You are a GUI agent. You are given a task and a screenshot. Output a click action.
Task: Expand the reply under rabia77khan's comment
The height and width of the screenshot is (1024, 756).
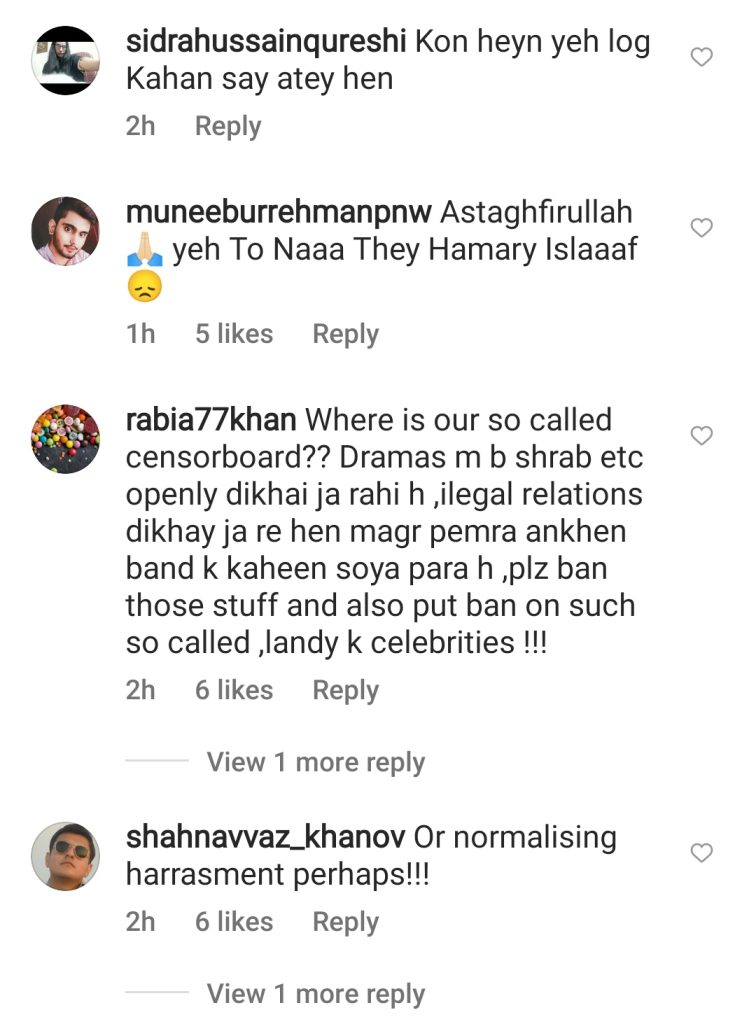point(315,762)
